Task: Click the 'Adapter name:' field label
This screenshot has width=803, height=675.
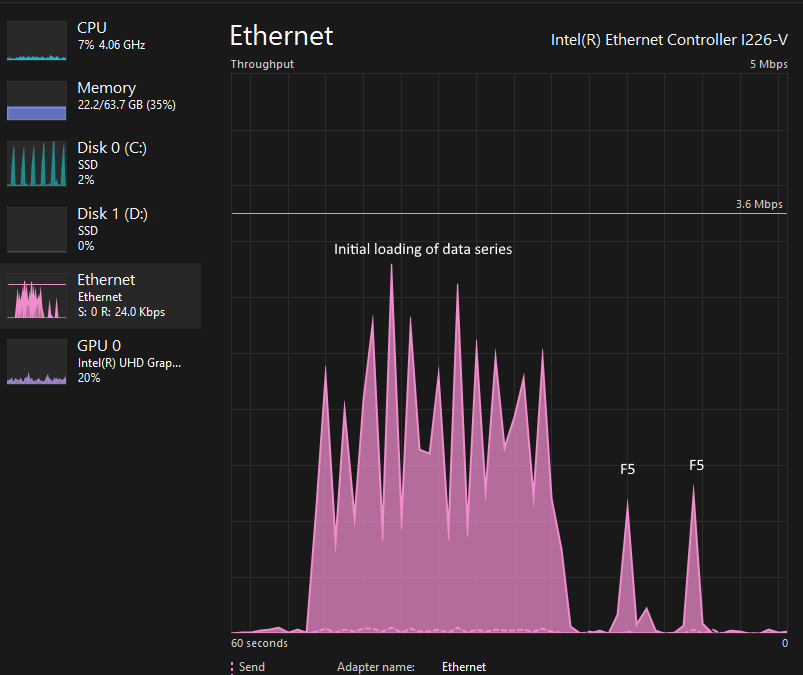Action: 376,667
